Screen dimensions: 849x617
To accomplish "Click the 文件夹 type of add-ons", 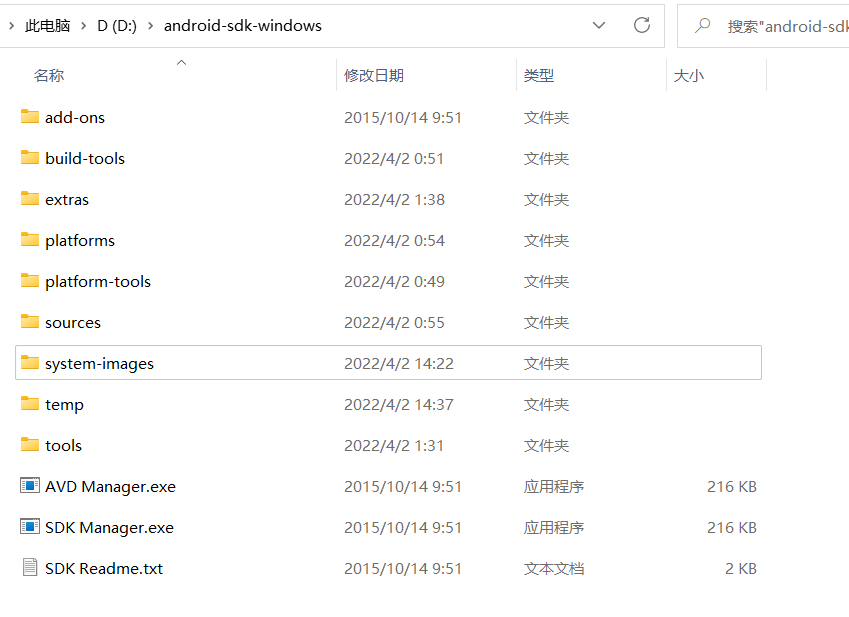I will (x=546, y=117).
